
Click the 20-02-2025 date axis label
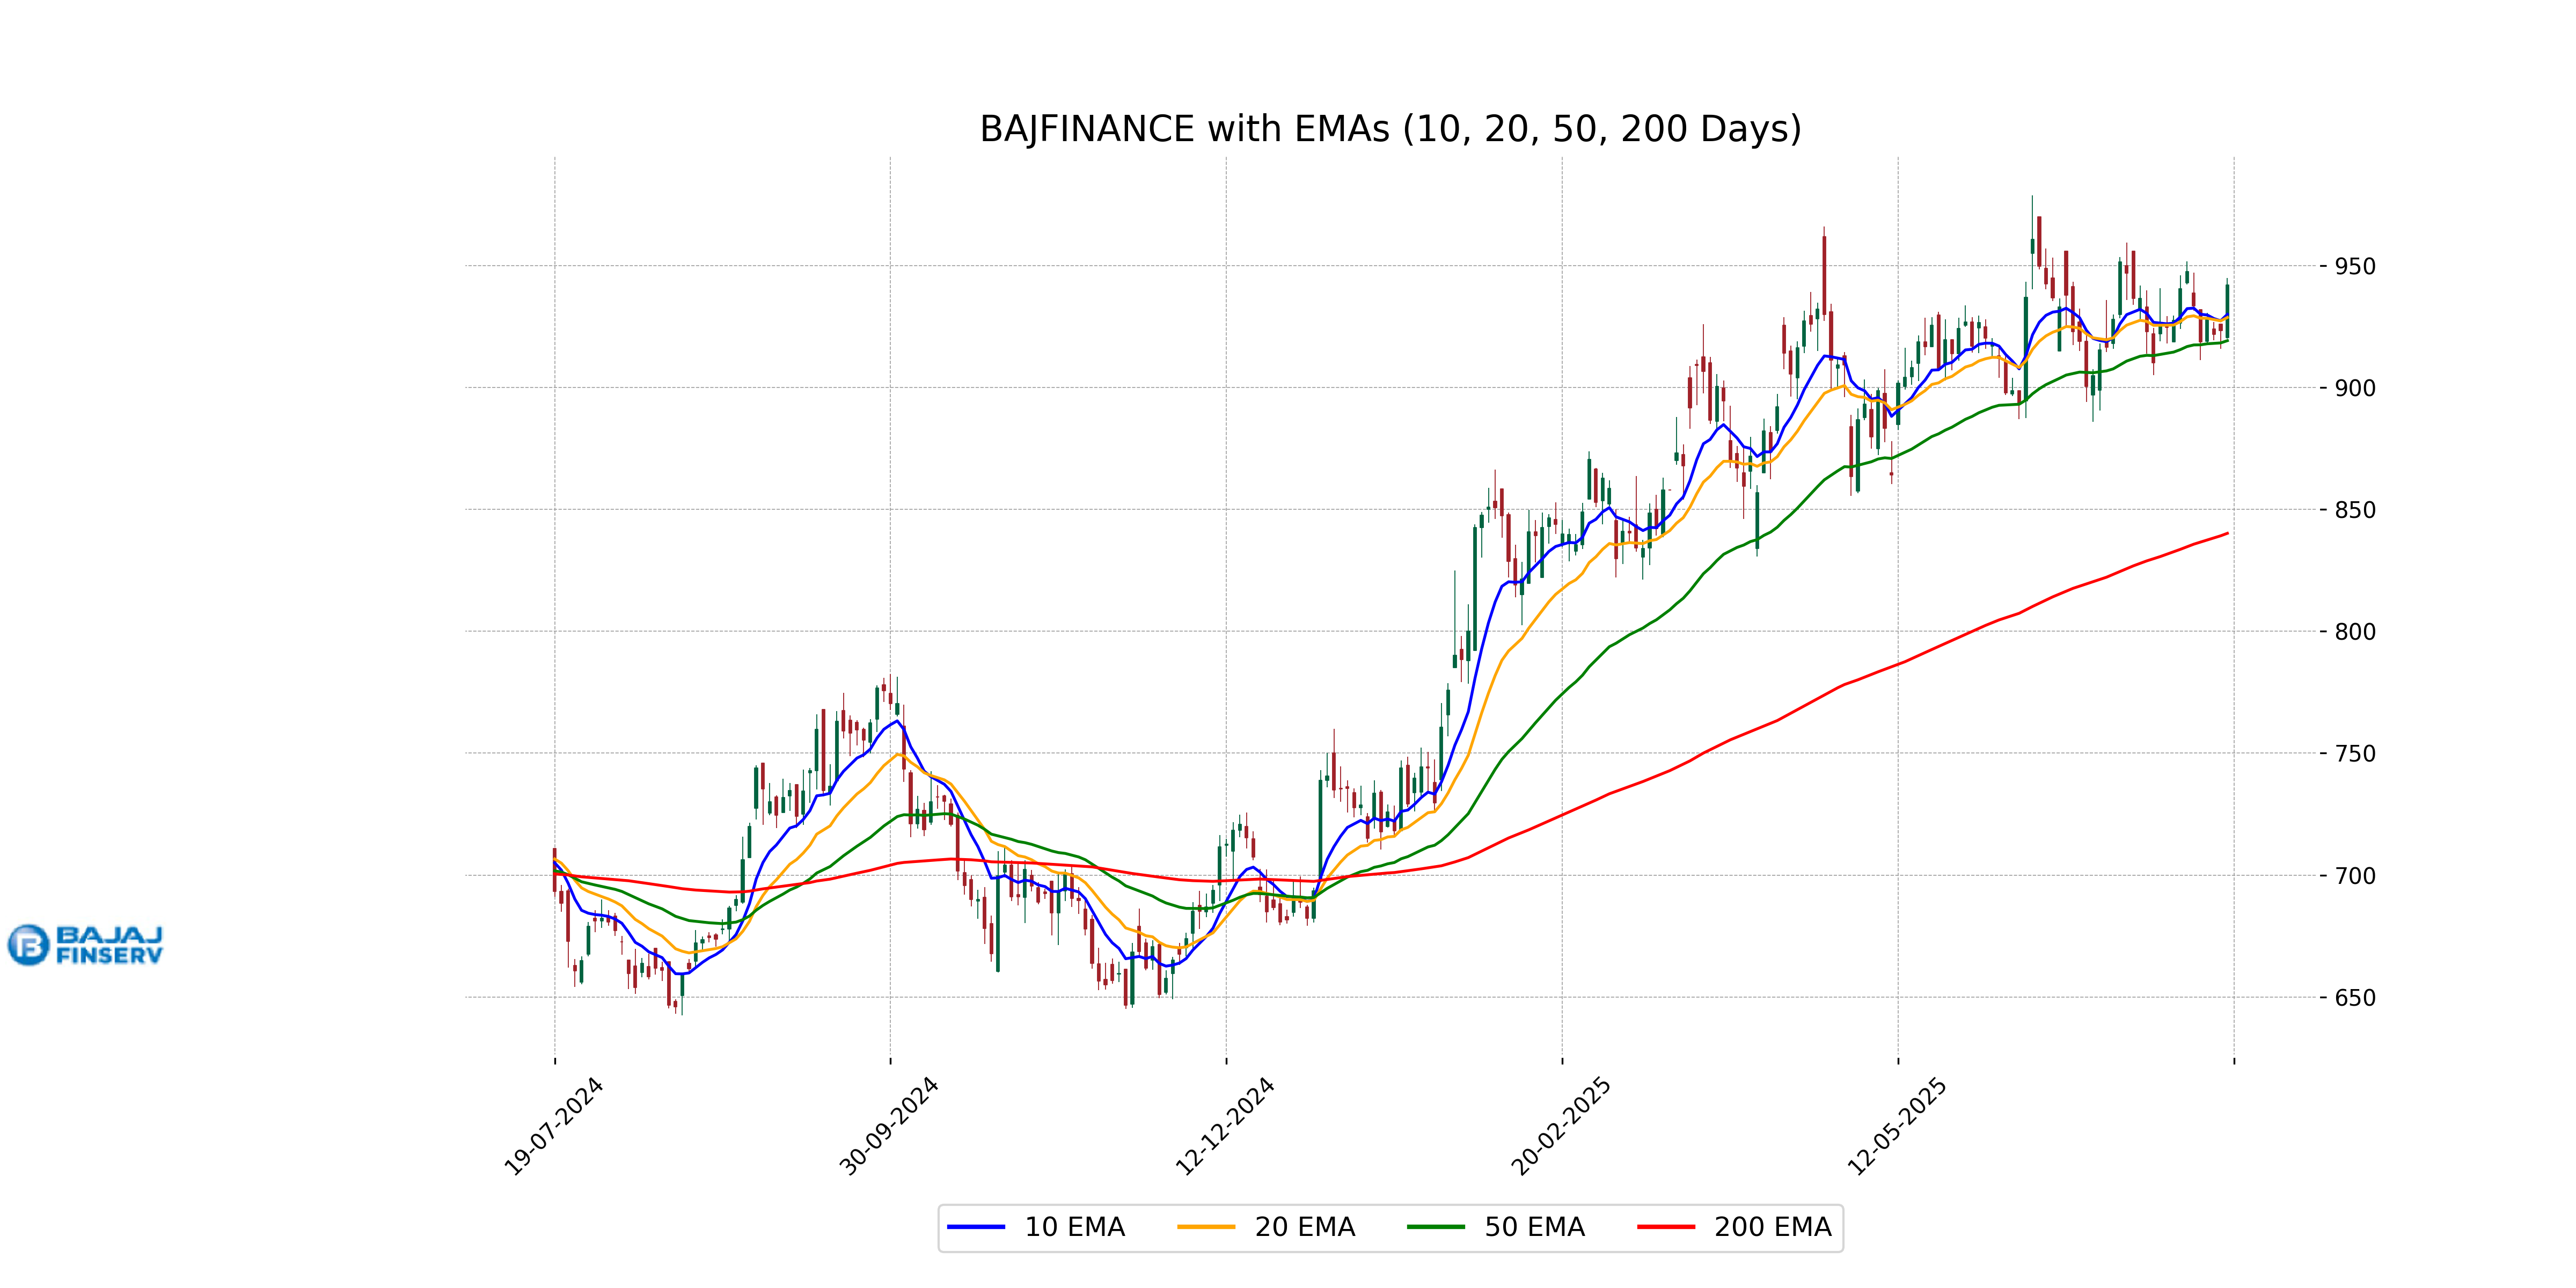pyautogui.click(x=1561, y=1126)
